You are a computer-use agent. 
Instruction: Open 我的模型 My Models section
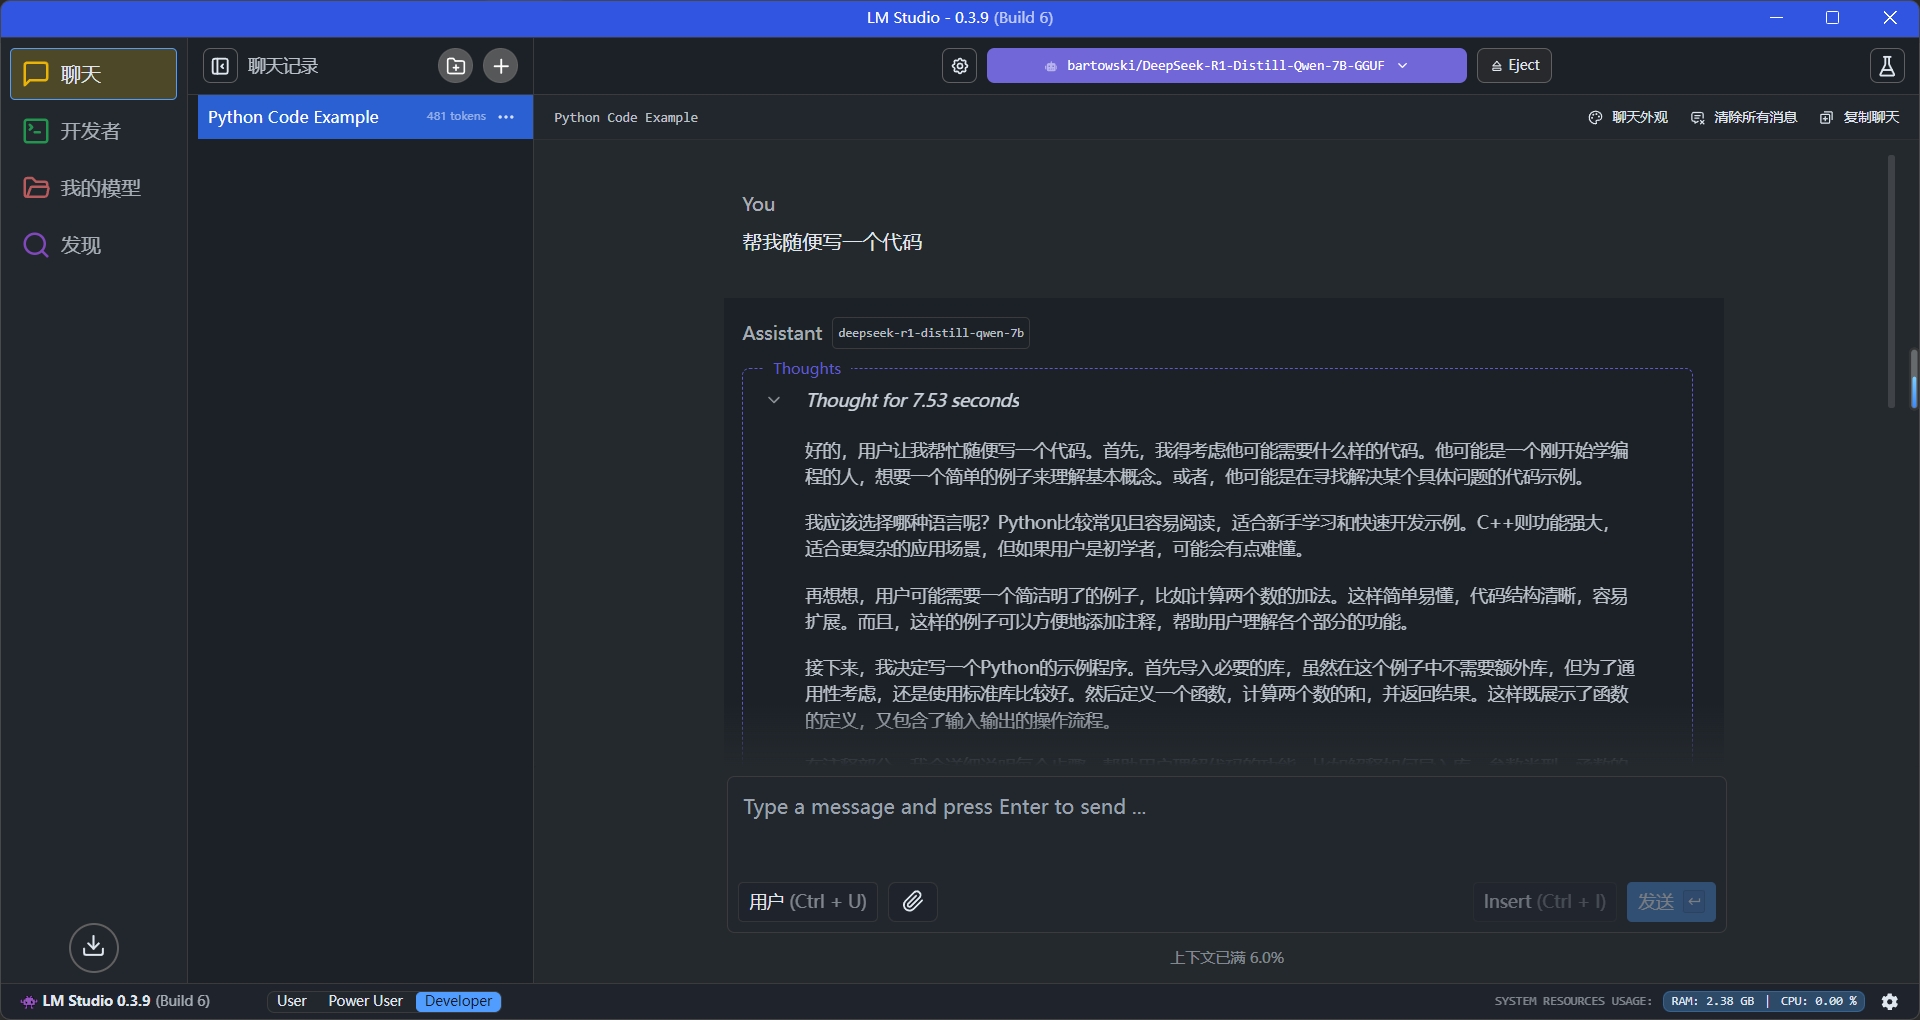tap(93, 188)
